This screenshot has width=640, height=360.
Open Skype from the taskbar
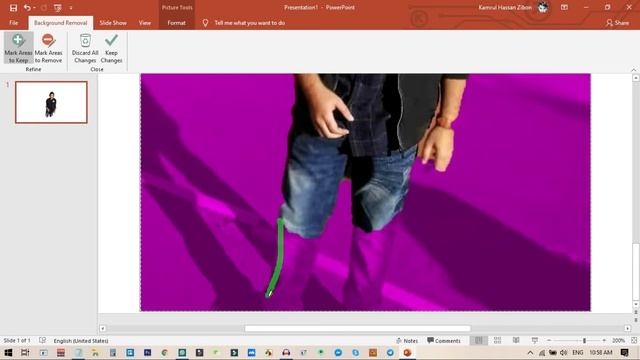pyautogui.click(x=356, y=353)
